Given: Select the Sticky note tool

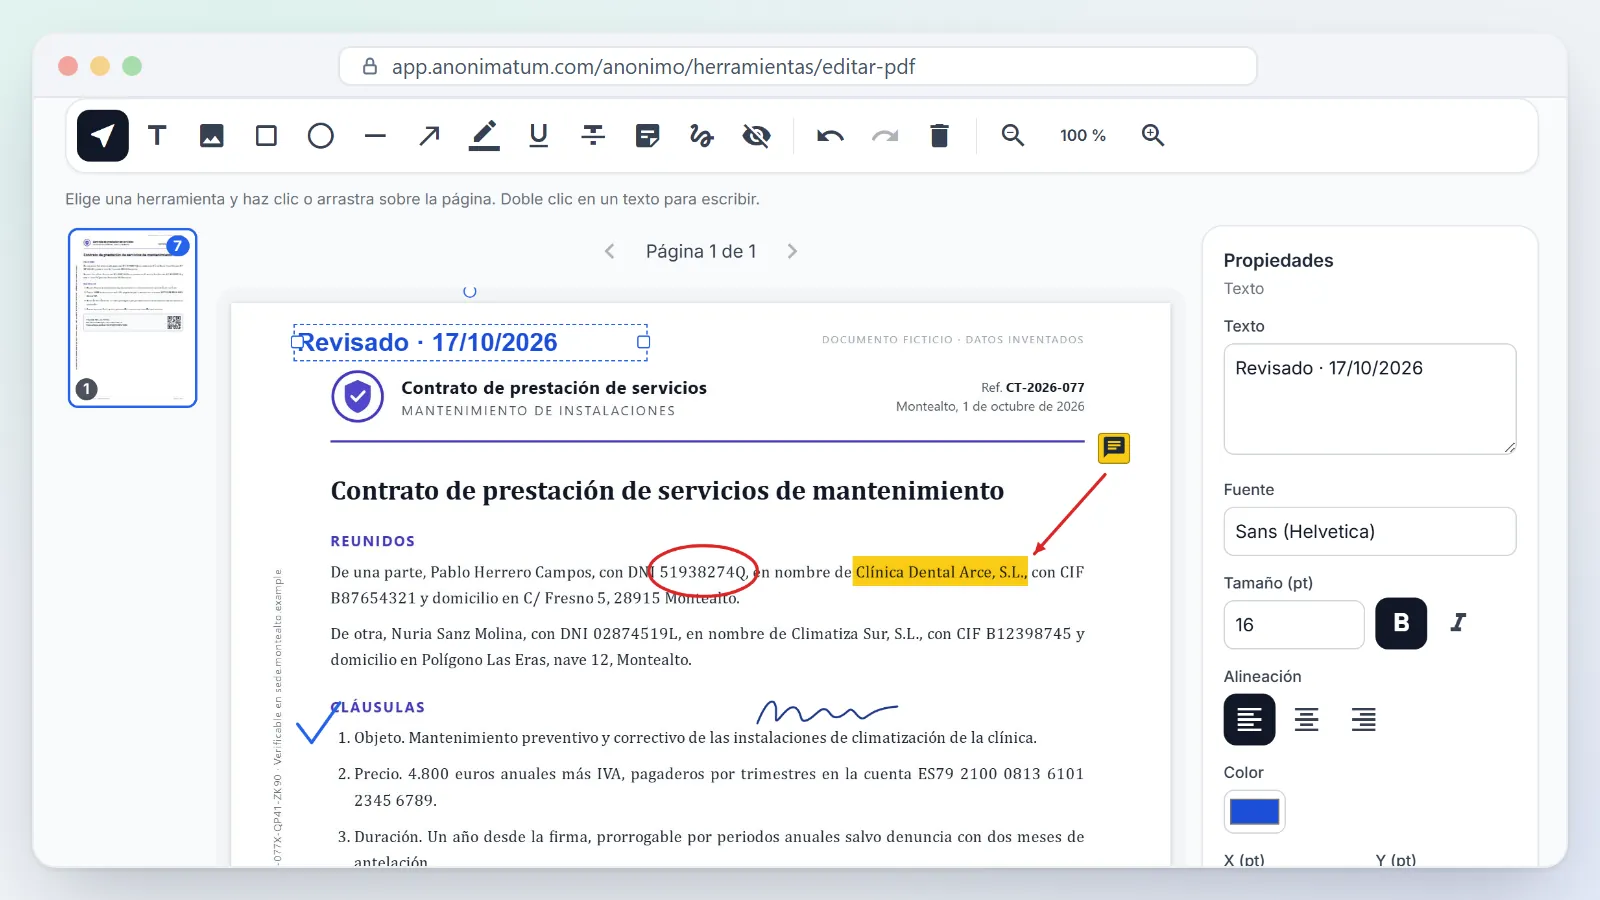Looking at the screenshot, I should (648, 136).
